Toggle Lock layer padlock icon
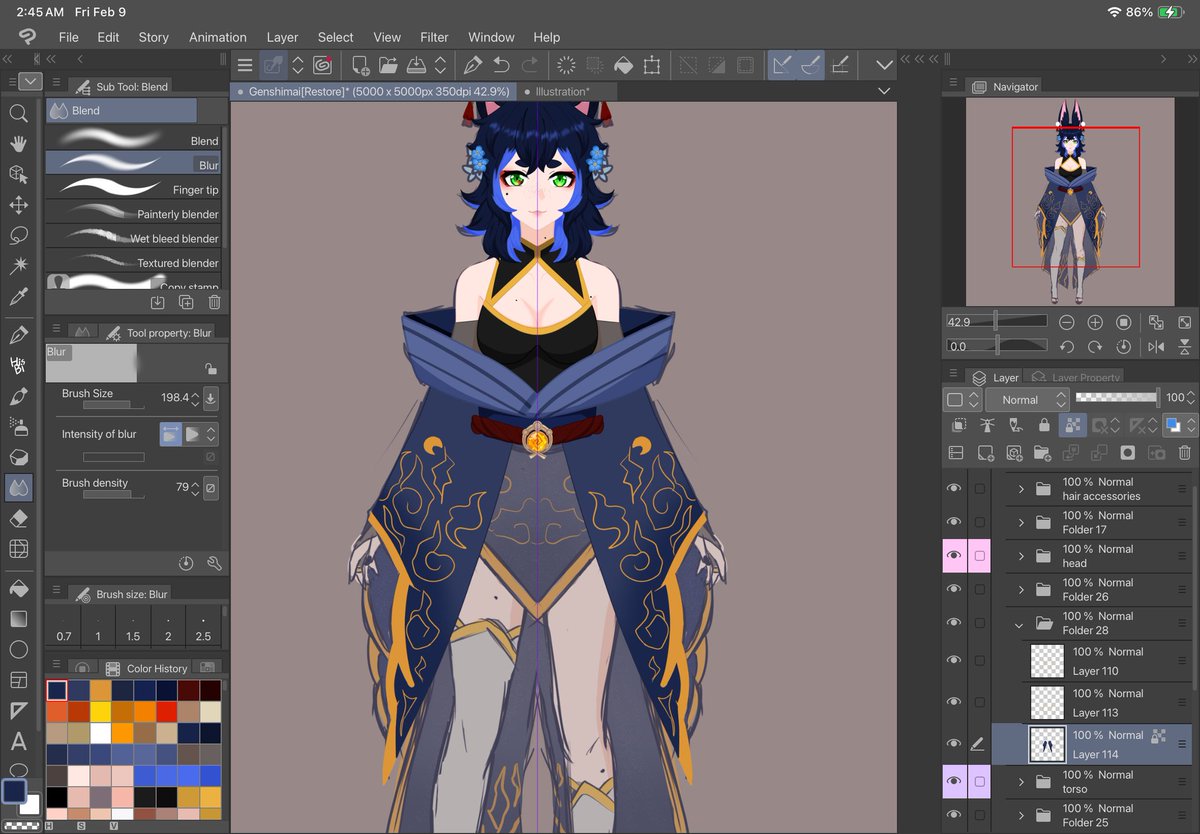This screenshot has width=1200, height=834. click(1044, 425)
